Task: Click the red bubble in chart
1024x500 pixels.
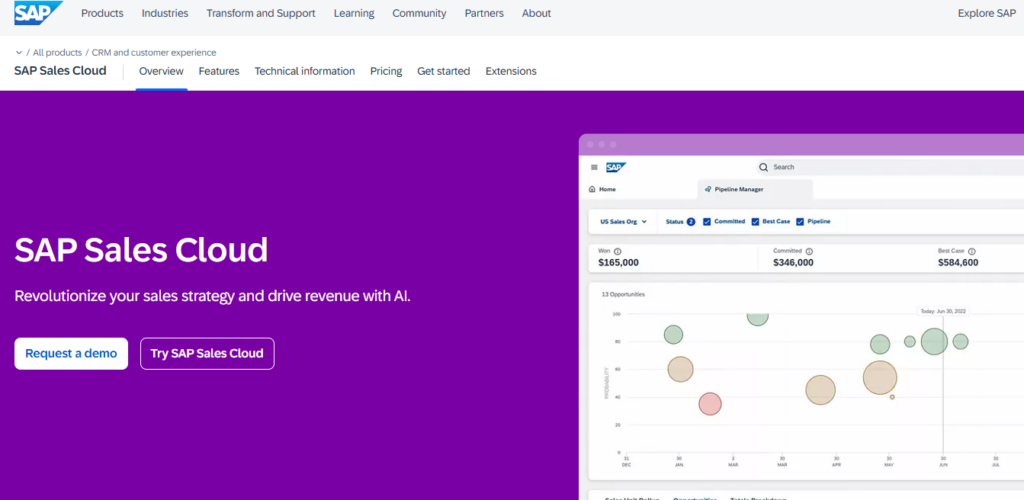Action: click(x=710, y=404)
